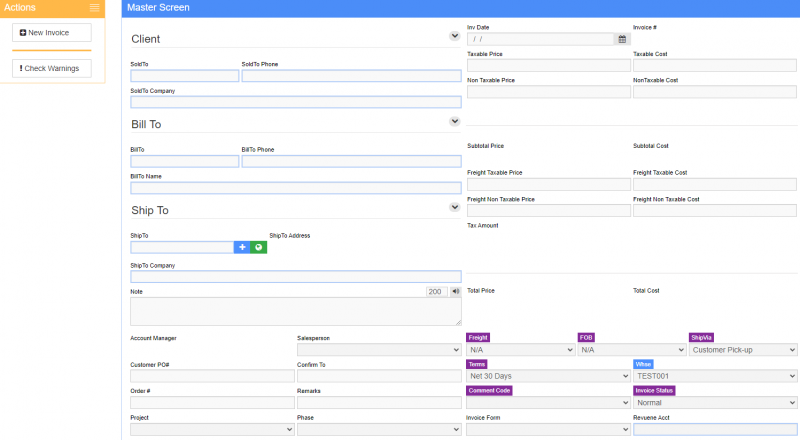Screen dimensions: 800x440
Task: Click the Tax Amount label
Action: pos(483,225)
